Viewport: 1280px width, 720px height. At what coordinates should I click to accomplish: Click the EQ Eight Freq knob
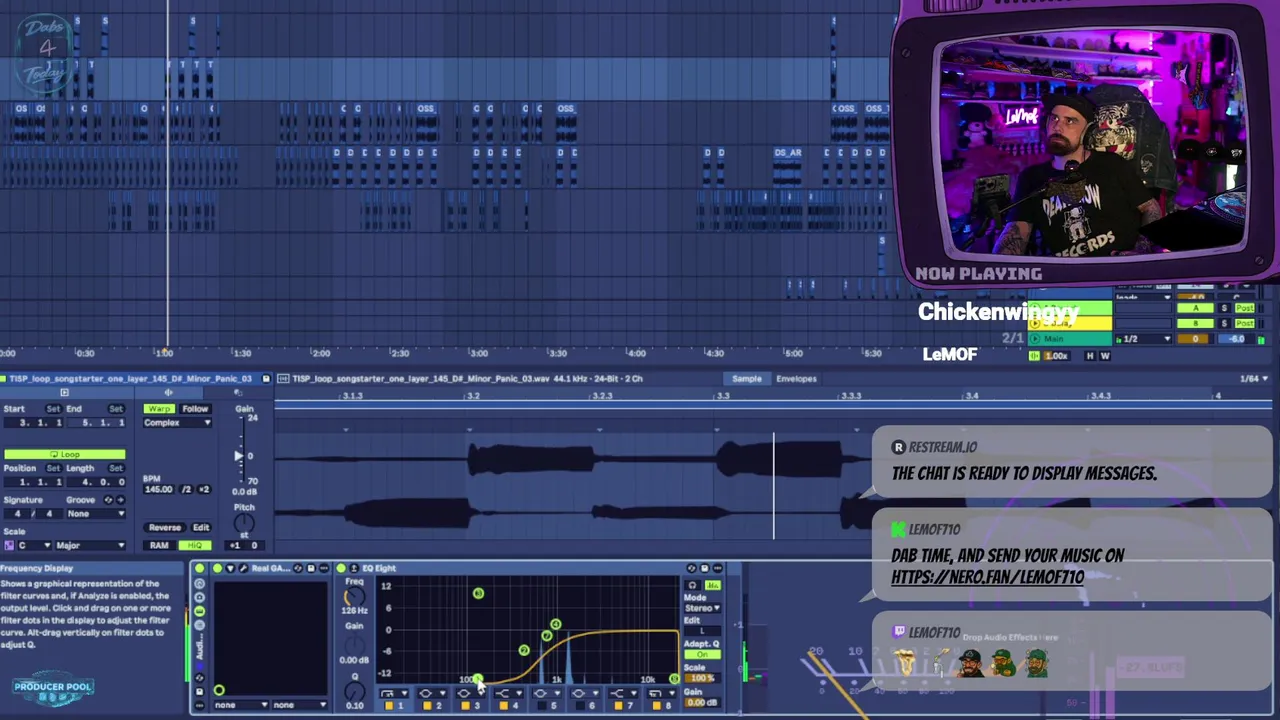(x=355, y=597)
